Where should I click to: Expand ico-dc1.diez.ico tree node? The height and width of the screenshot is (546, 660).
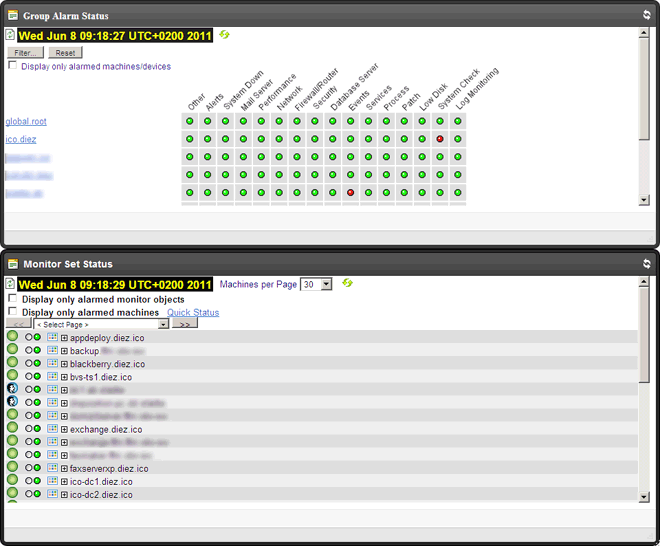64,482
